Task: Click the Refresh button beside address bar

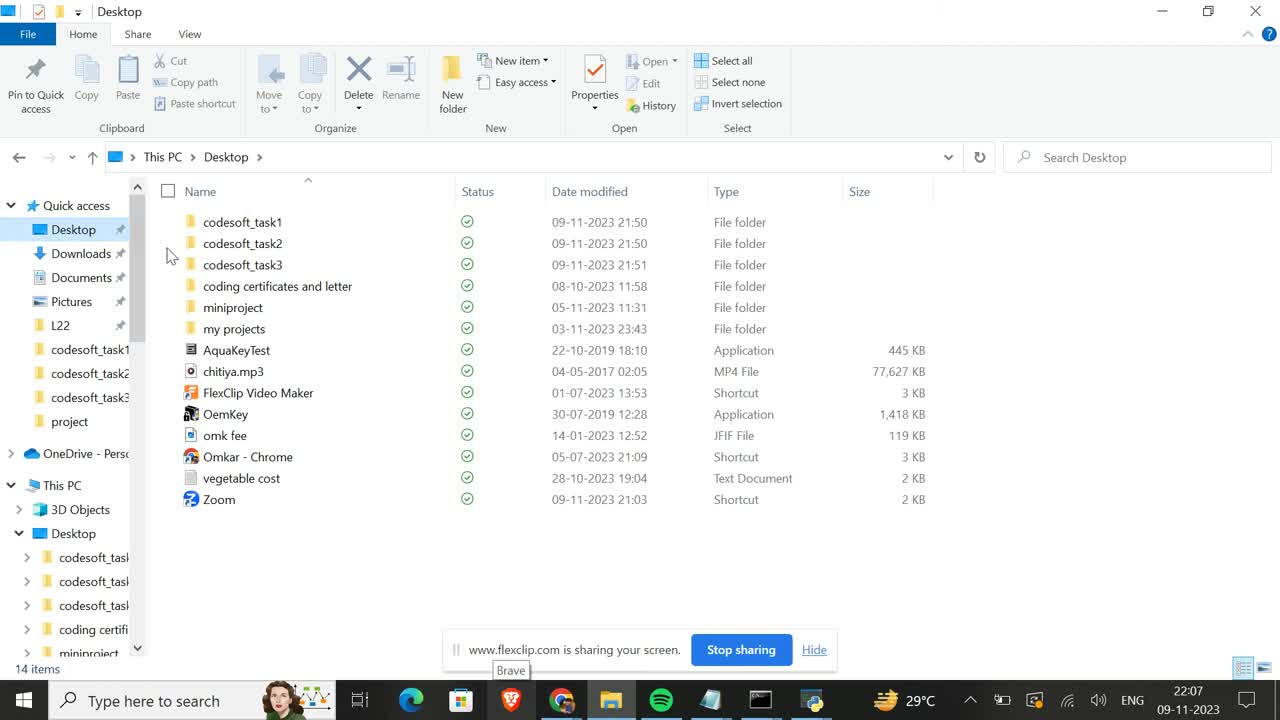Action: click(x=980, y=157)
